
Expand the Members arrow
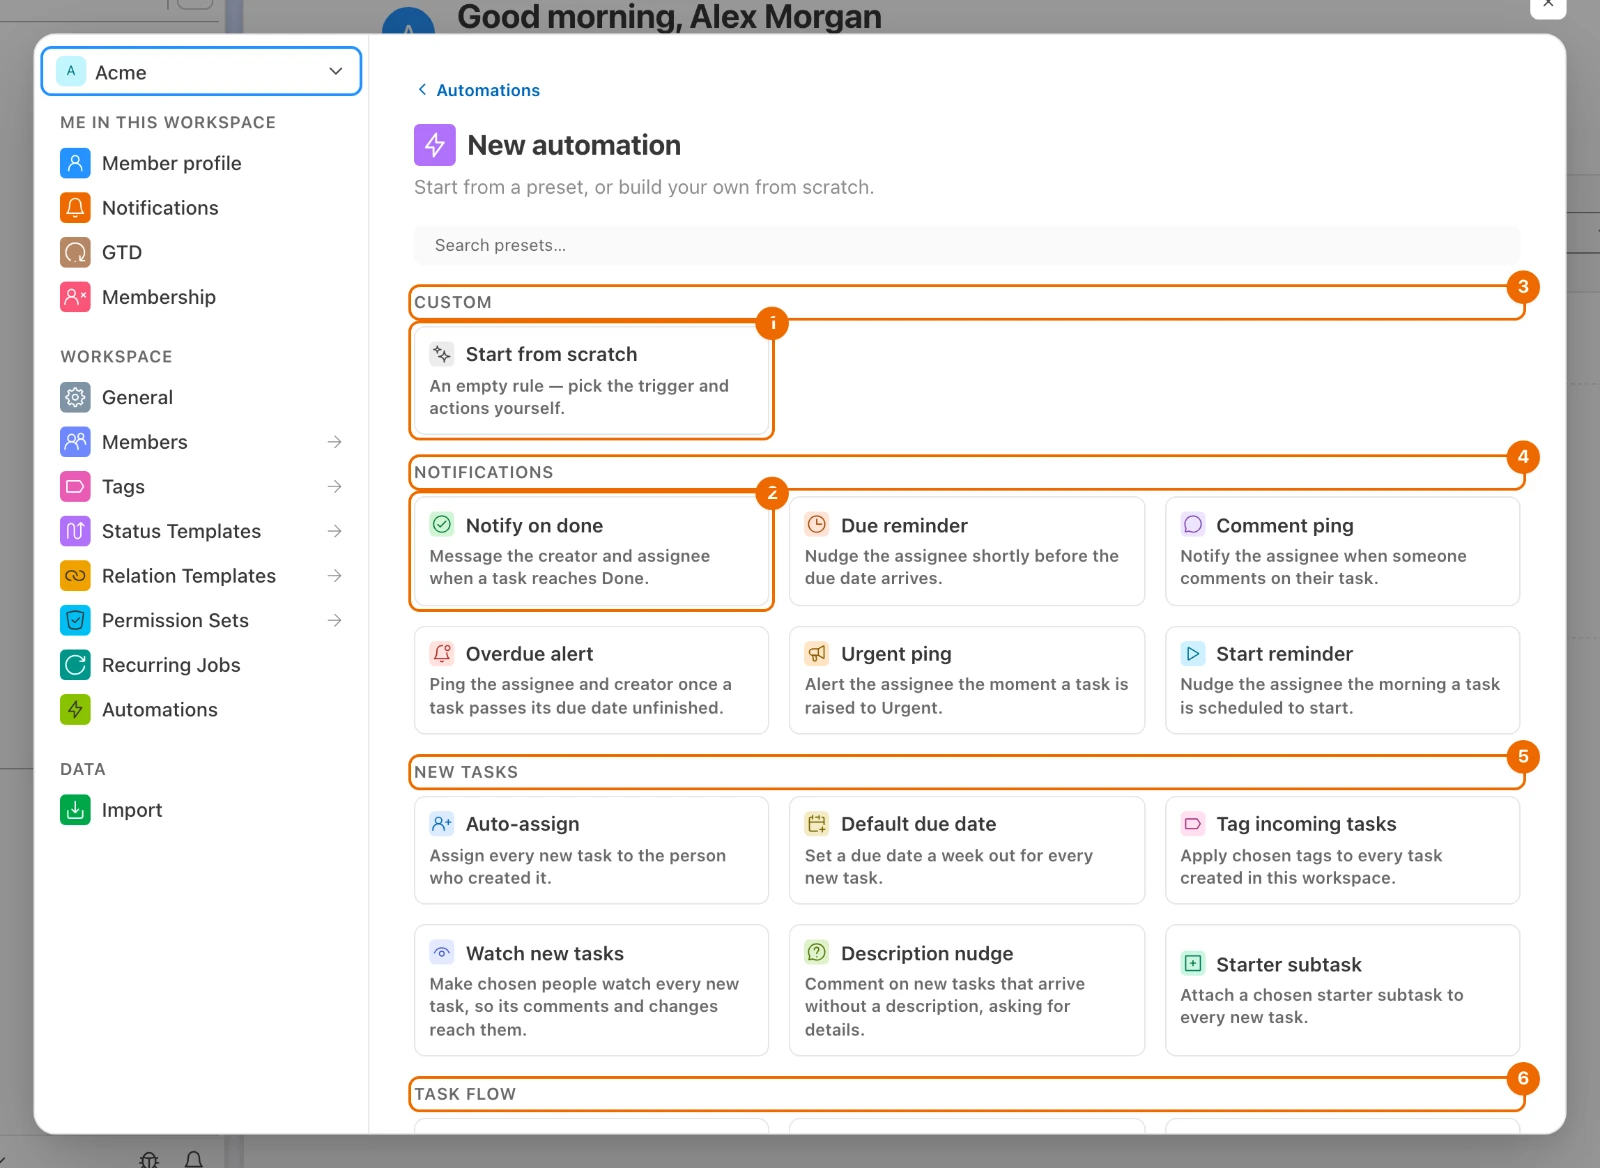pyautogui.click(x=335, y=442)
